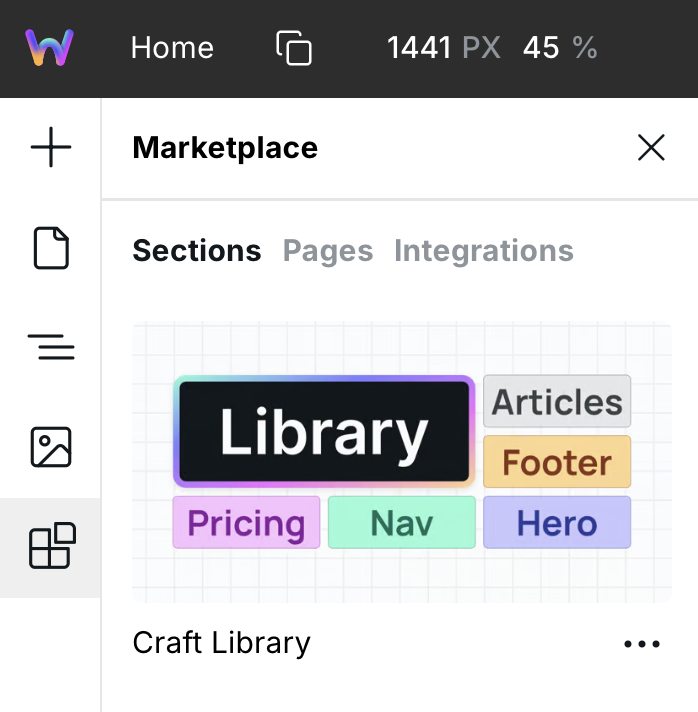This screenshot has width=698, height=712.
Task: Click the purple Pricing tag
Action: [x=246, y=523]
